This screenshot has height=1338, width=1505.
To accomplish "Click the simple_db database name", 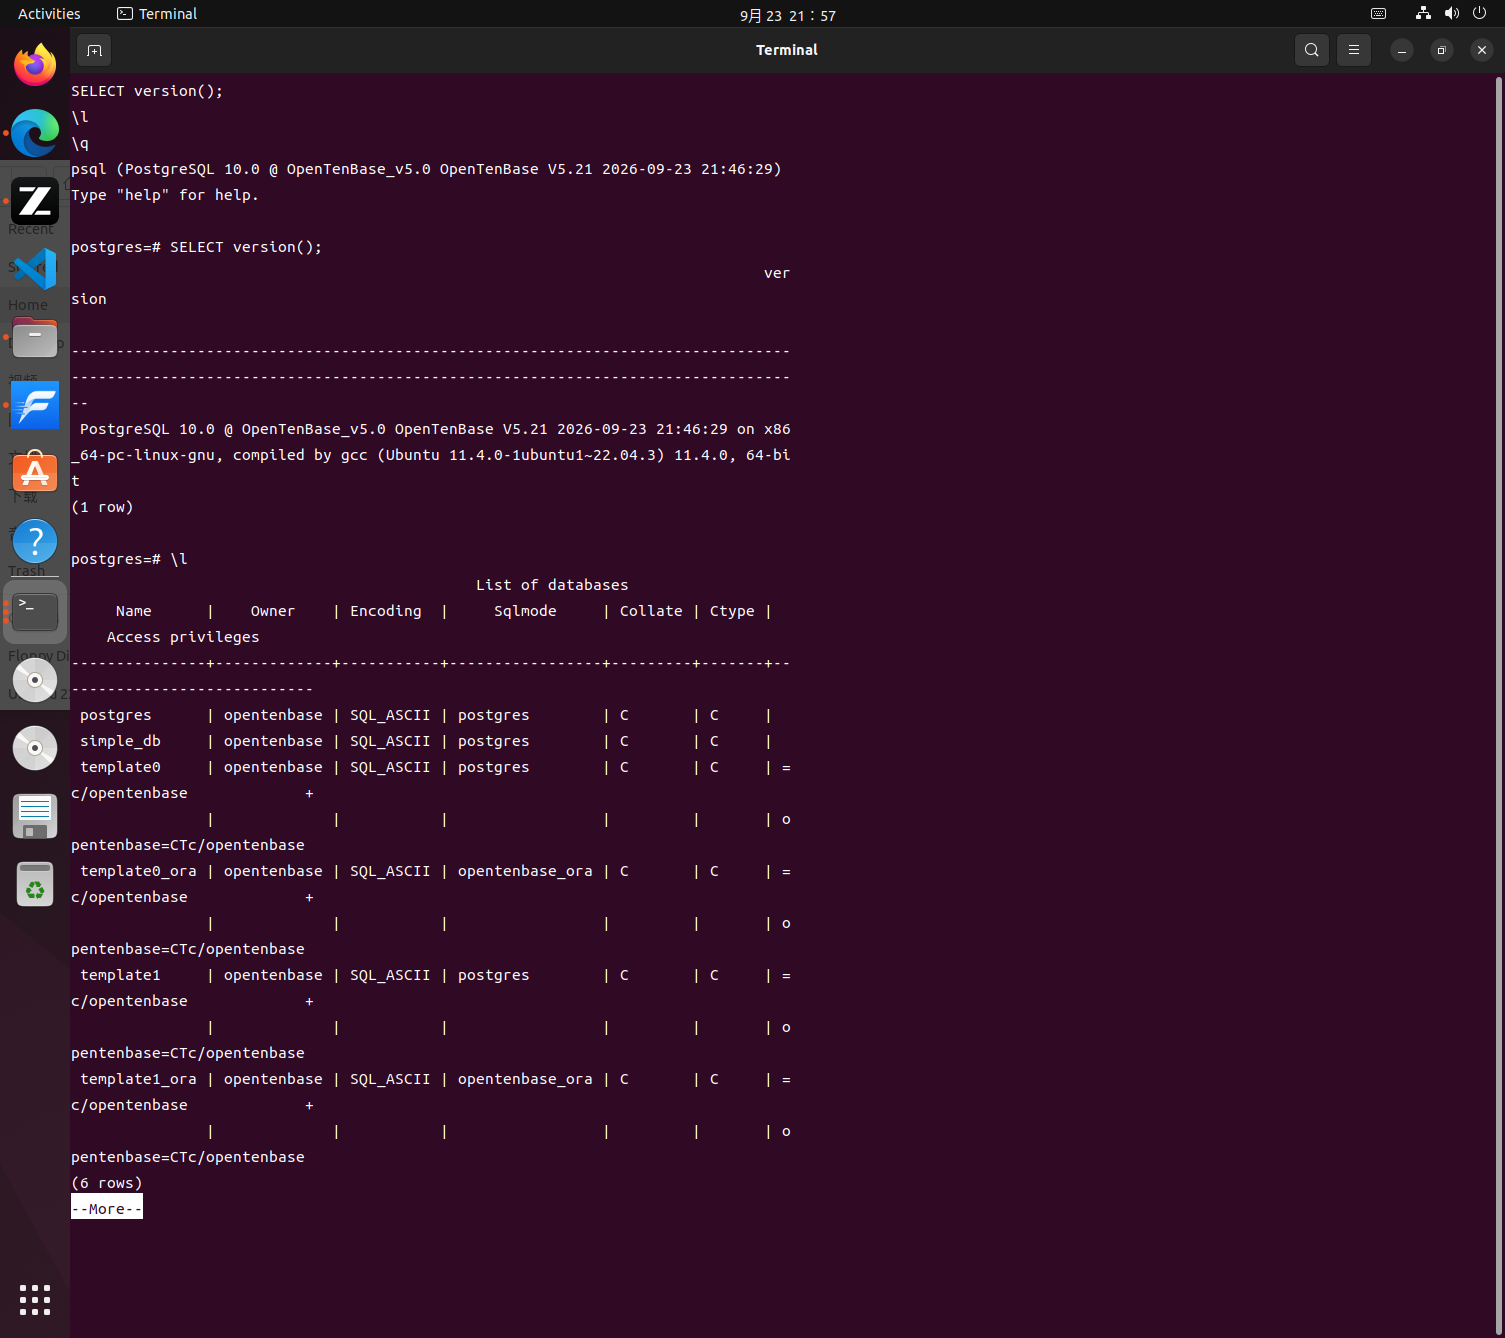I will 120,741.
